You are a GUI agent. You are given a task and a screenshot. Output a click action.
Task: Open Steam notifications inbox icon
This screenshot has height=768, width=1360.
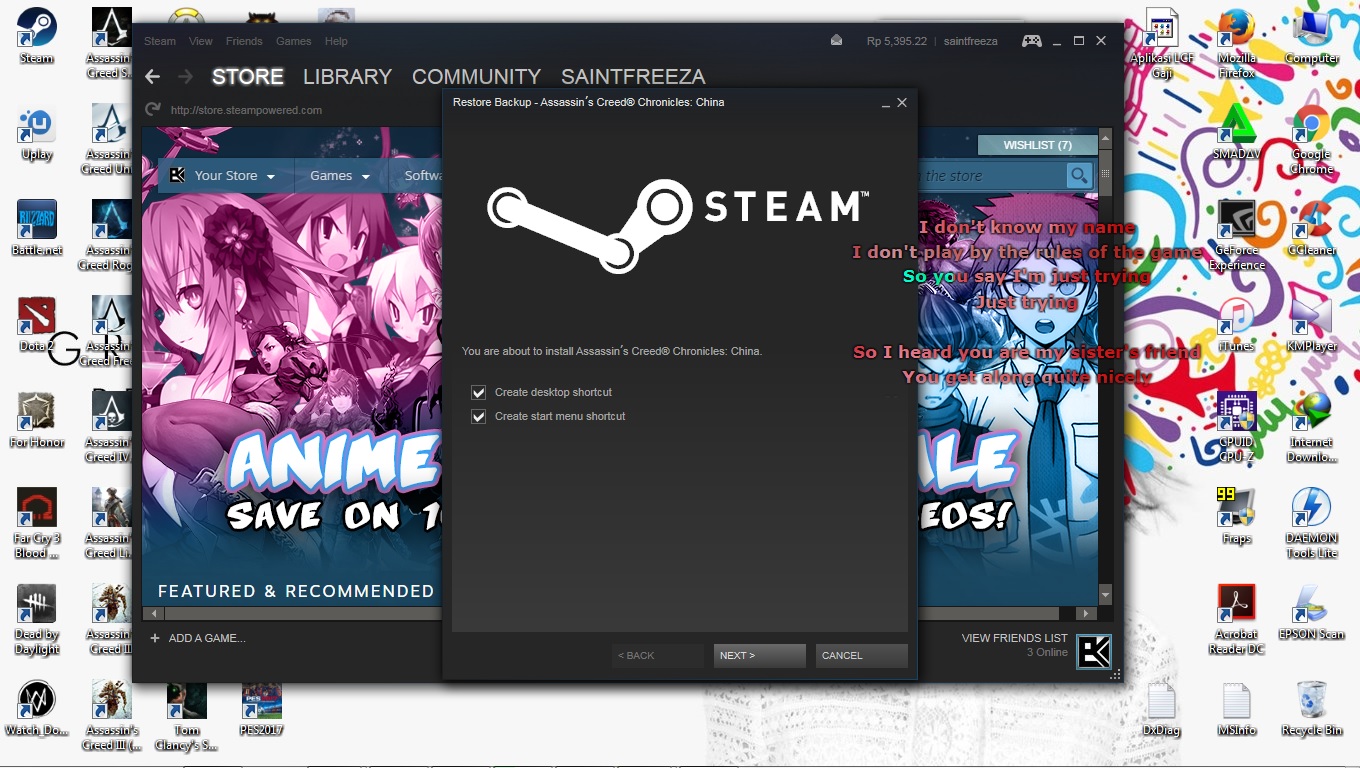[837, 41]
